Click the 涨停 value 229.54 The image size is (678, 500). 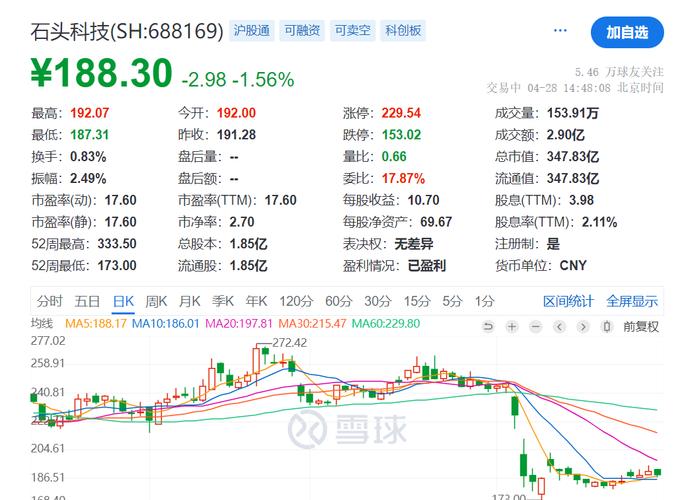click(x=401, y=113)
